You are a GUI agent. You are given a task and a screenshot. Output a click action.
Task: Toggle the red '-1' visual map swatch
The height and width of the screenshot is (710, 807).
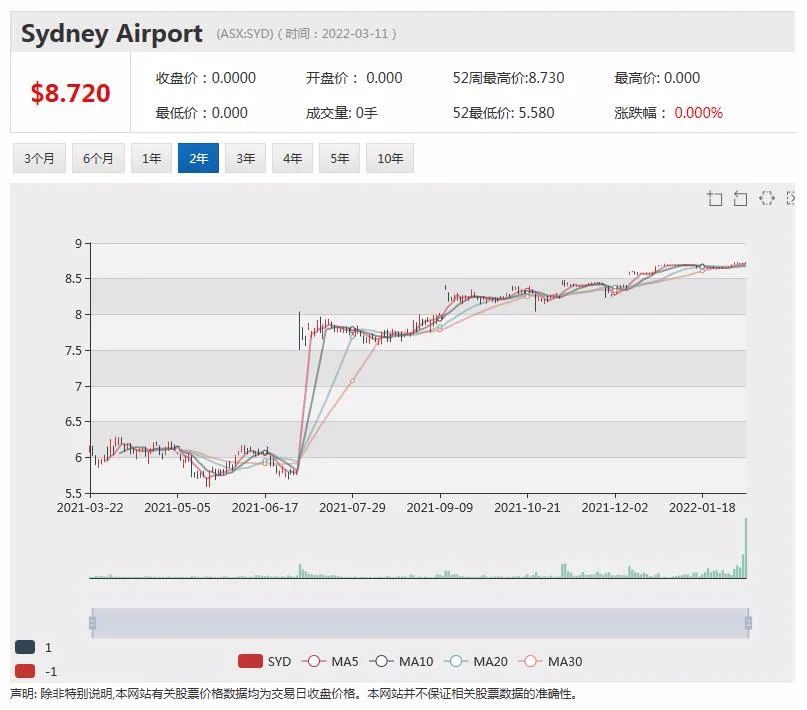point(25,671)
